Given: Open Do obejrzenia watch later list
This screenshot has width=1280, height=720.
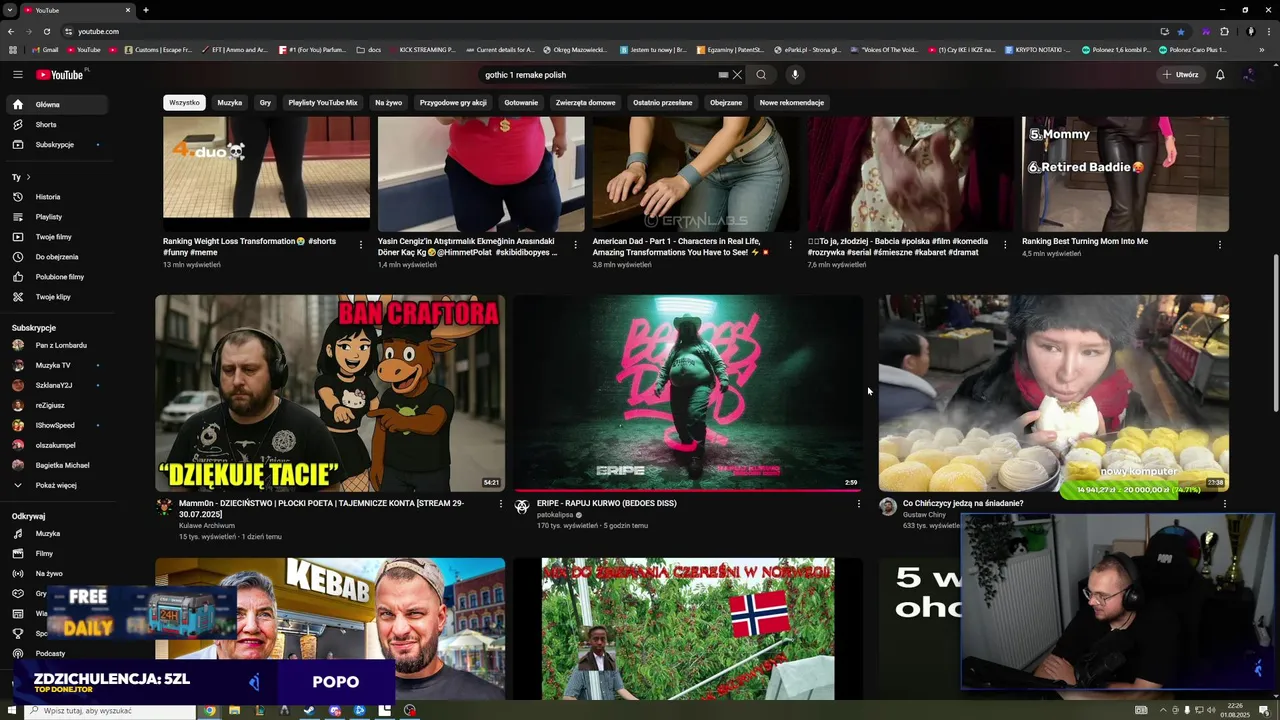Looking at the screenshot, I should (x=57, y=257).
